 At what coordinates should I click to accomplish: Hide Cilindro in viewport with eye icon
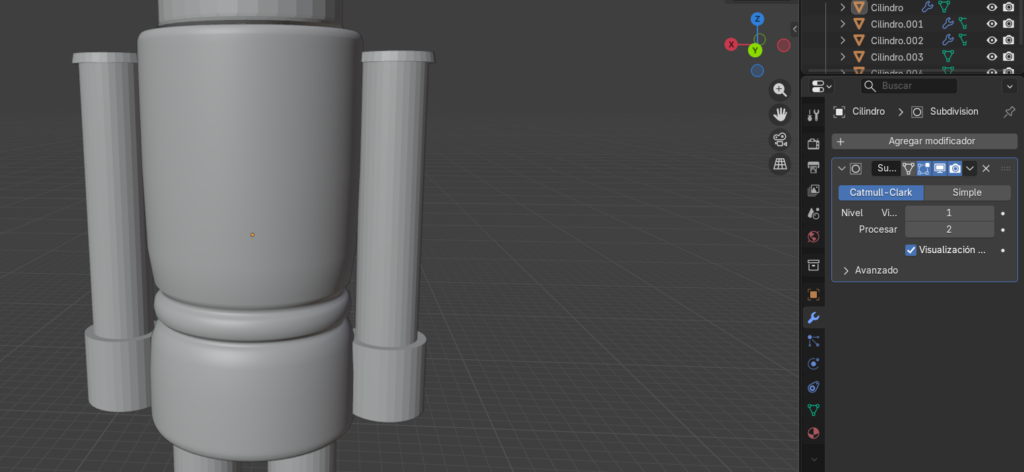pyautogui.click(x=991, y=7)
